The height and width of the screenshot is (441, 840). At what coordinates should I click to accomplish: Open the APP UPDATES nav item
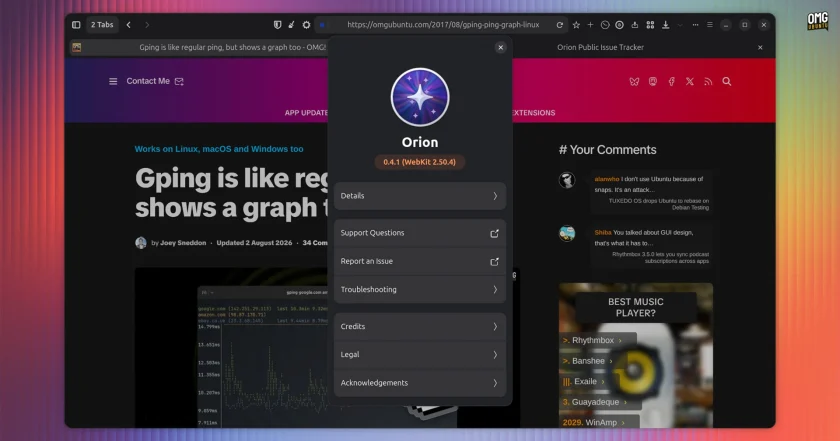point(306,113)
